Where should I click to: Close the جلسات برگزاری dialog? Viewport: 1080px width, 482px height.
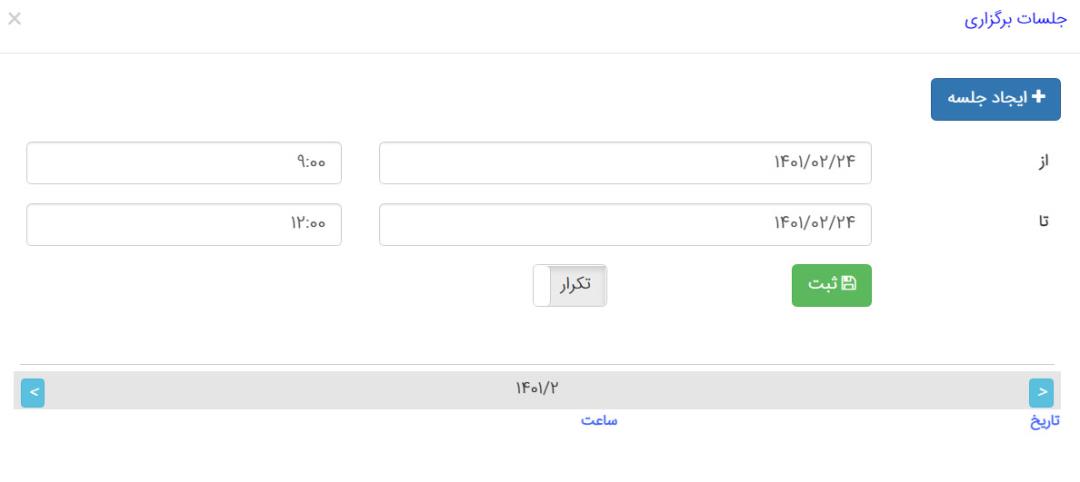14,19
